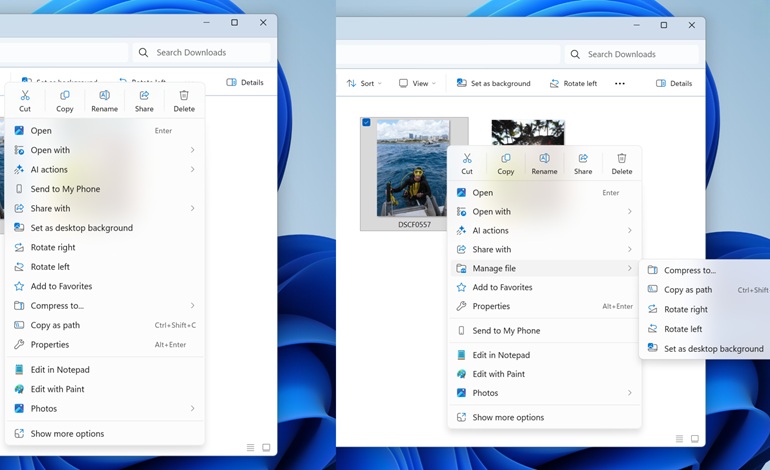This screenshot has width=770, height=470.
Task: Switch to thumbnails view icon in left window
Action: click(266, 447)
